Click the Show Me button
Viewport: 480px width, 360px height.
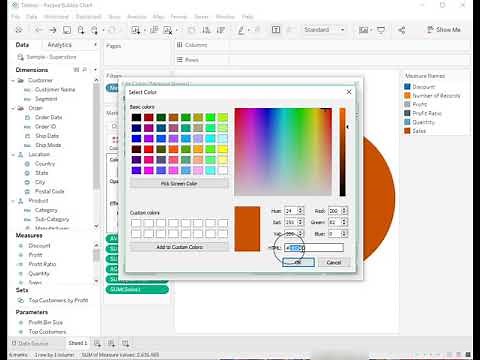[x=444, y=30]
